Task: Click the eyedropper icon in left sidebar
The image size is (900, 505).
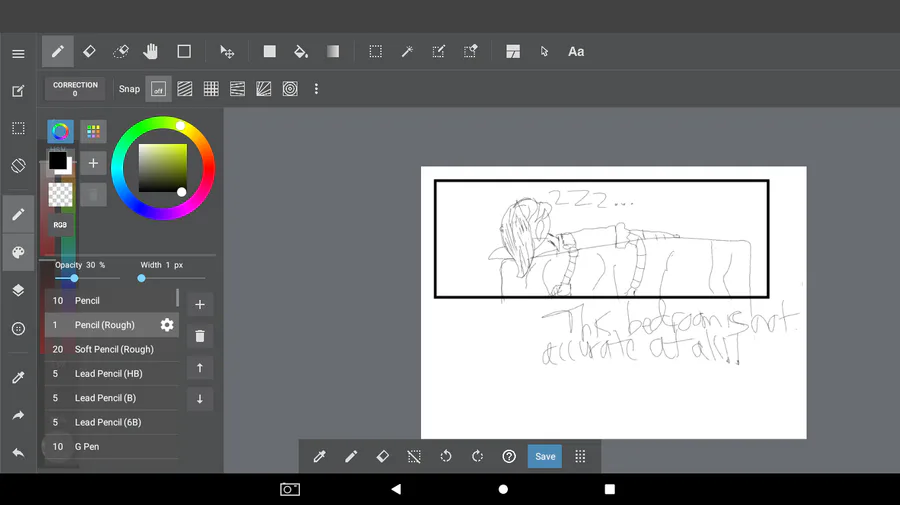Action: [x=18, y=378]
